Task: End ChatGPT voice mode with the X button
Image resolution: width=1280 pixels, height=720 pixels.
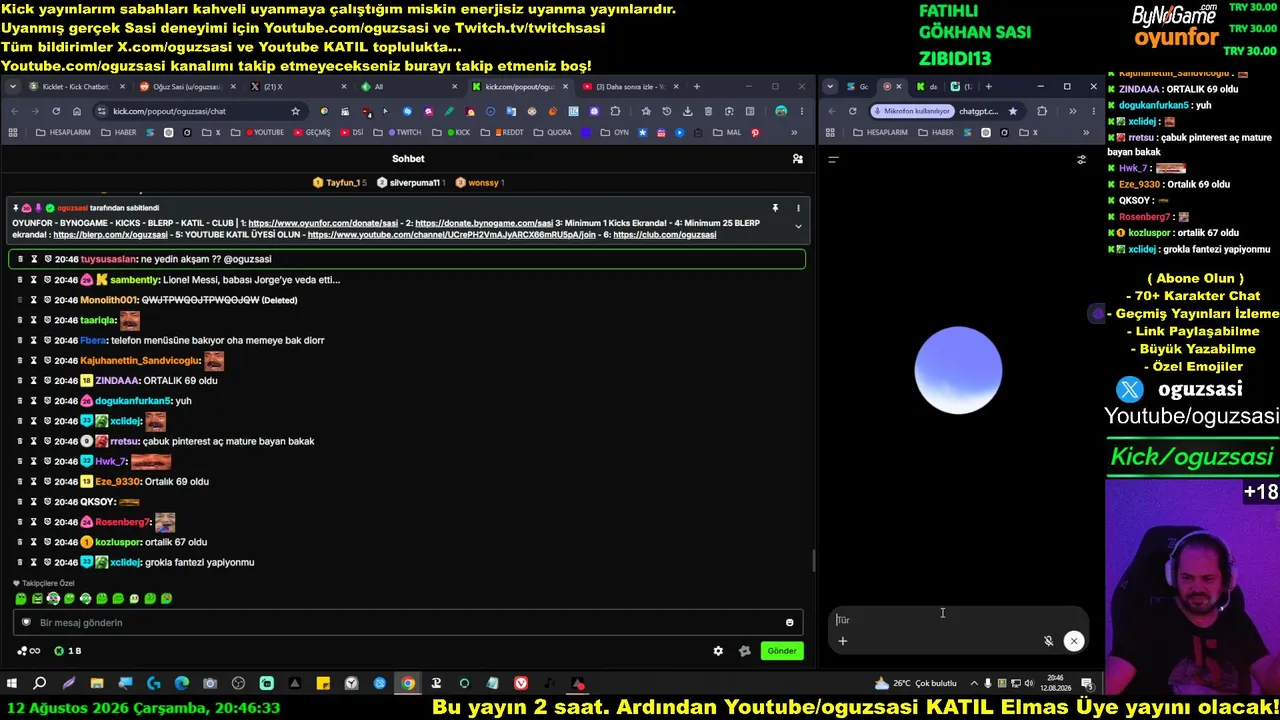Action: click(x=1073, y=641)
